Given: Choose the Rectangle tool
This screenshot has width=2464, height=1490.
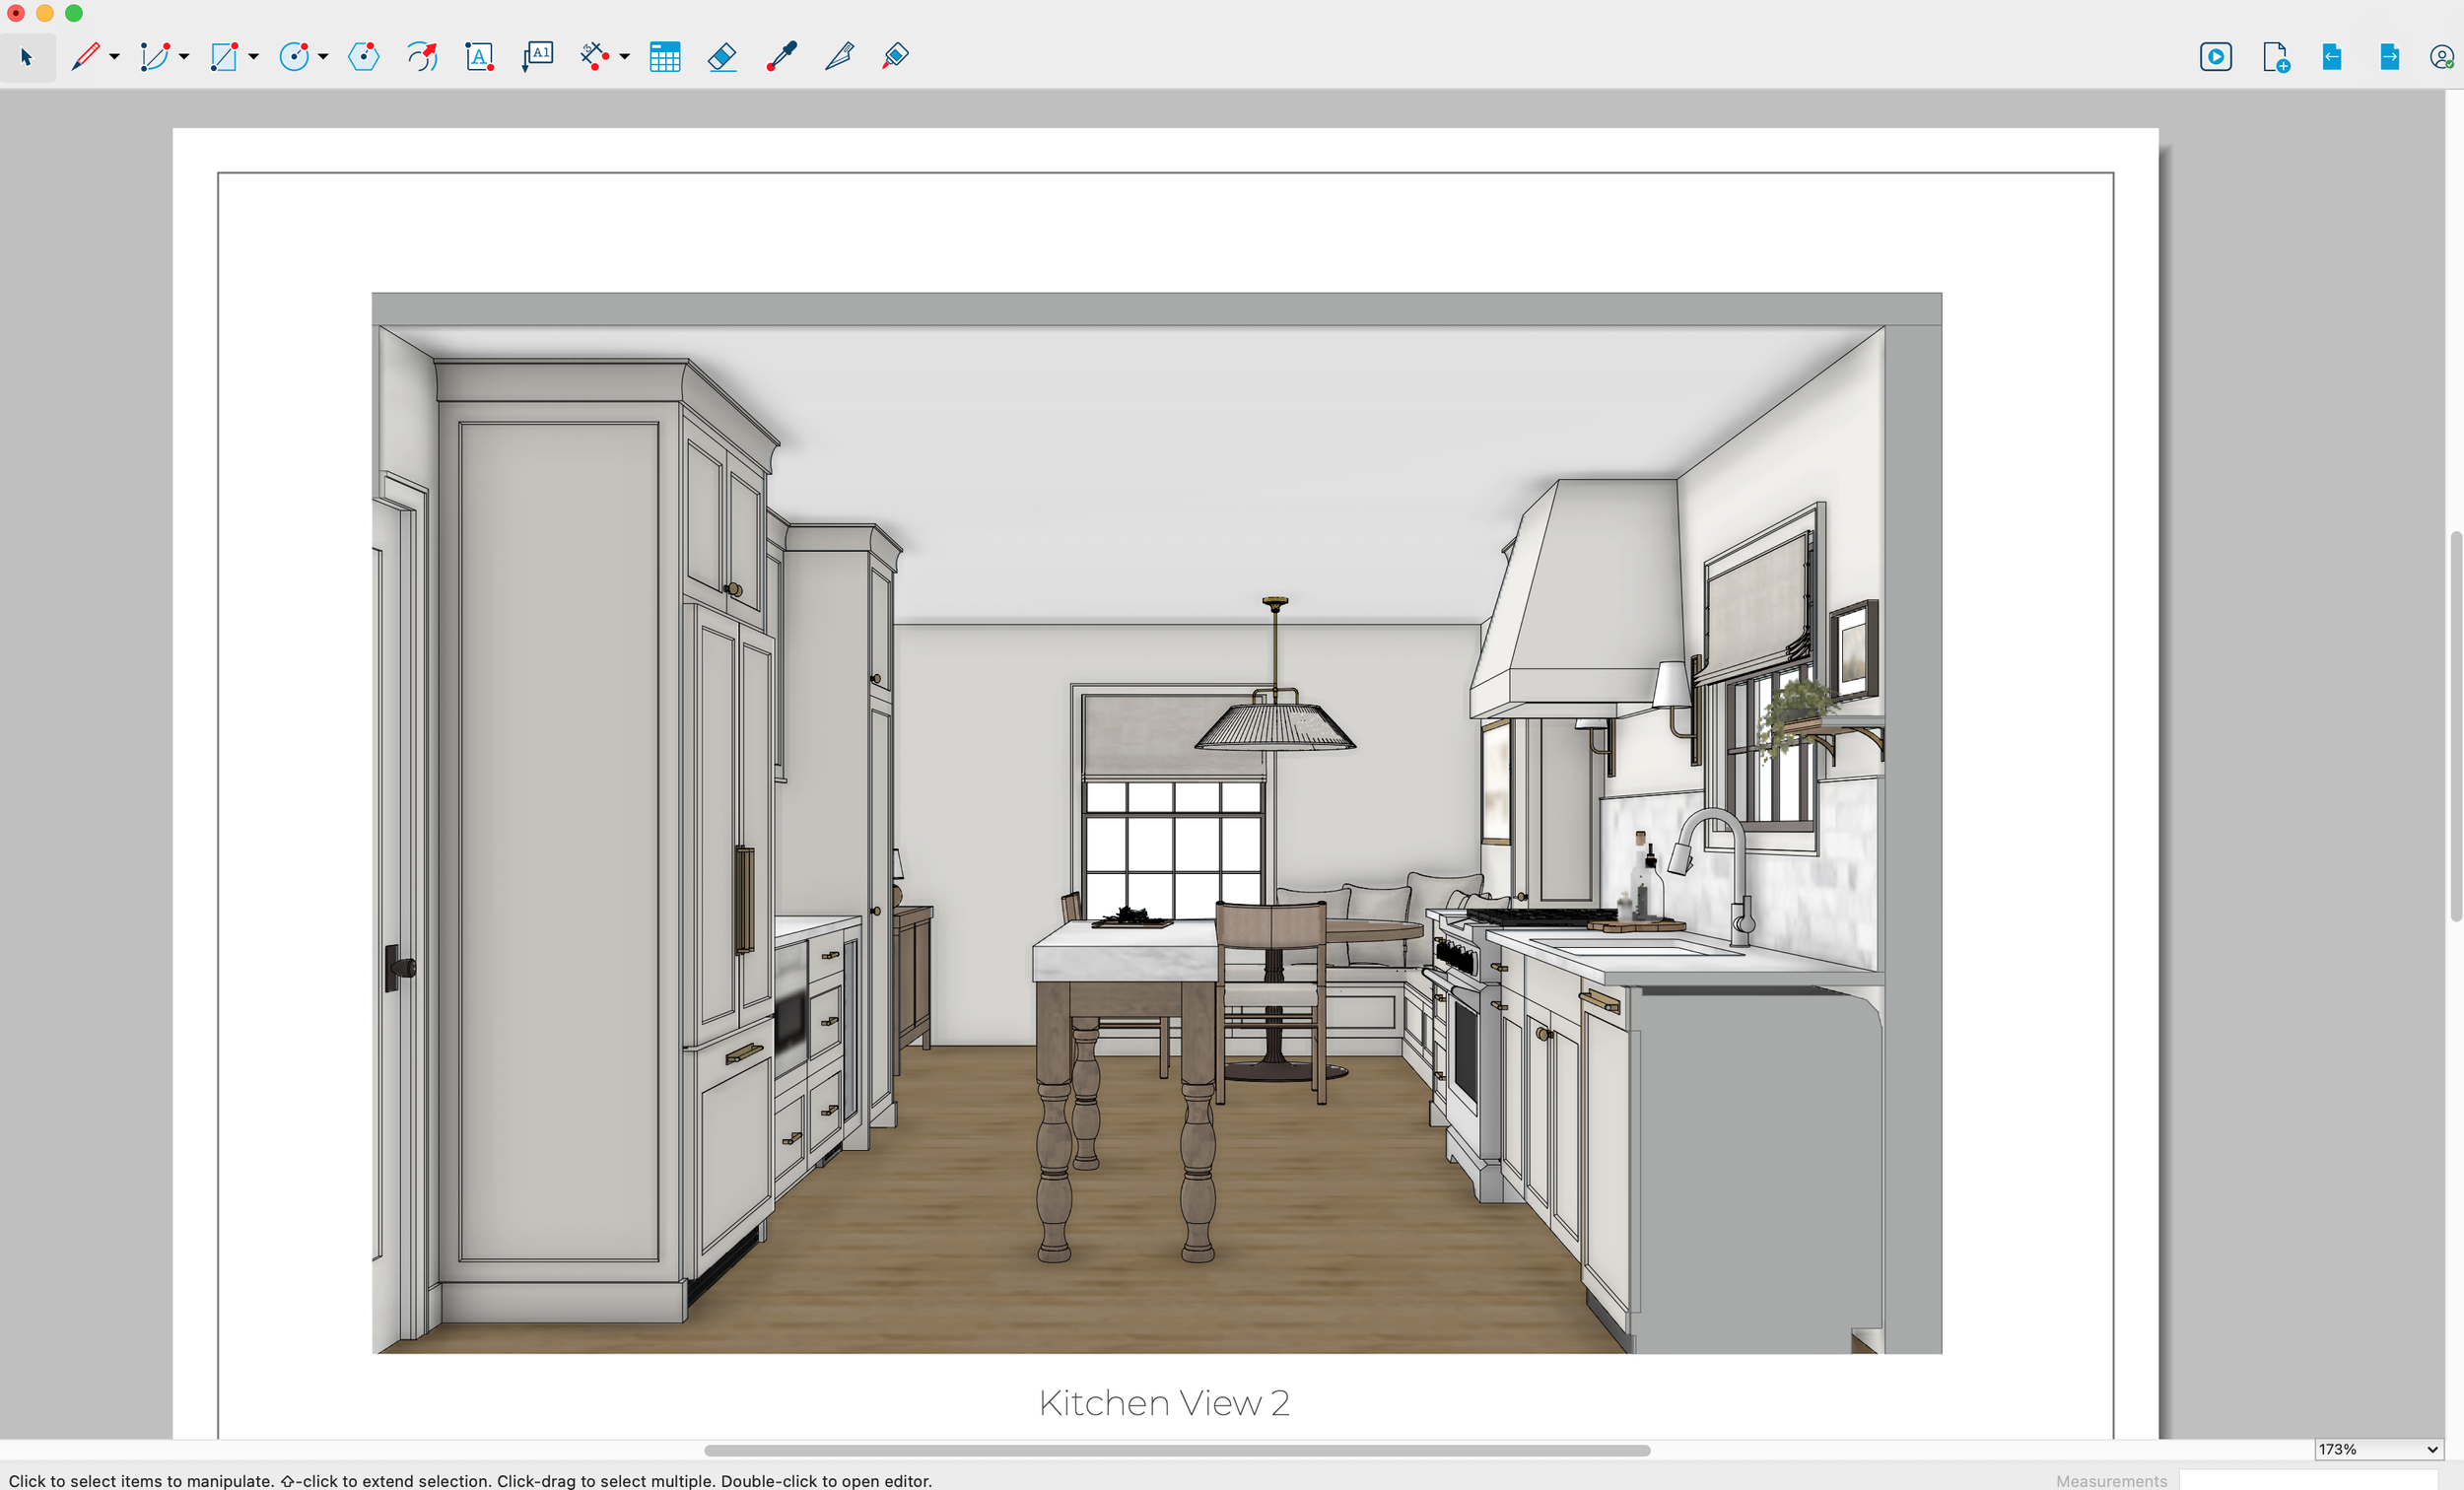Looking at the screenshot, I should [225, 57].
